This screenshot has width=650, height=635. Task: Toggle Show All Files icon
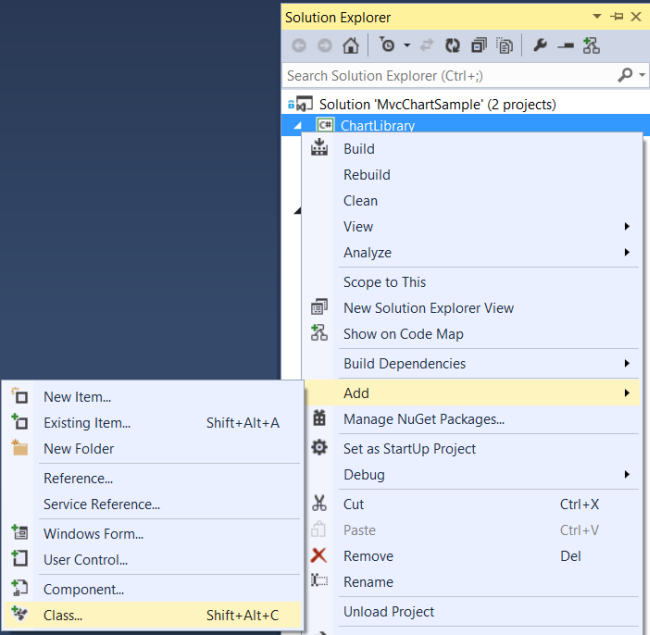504,46
